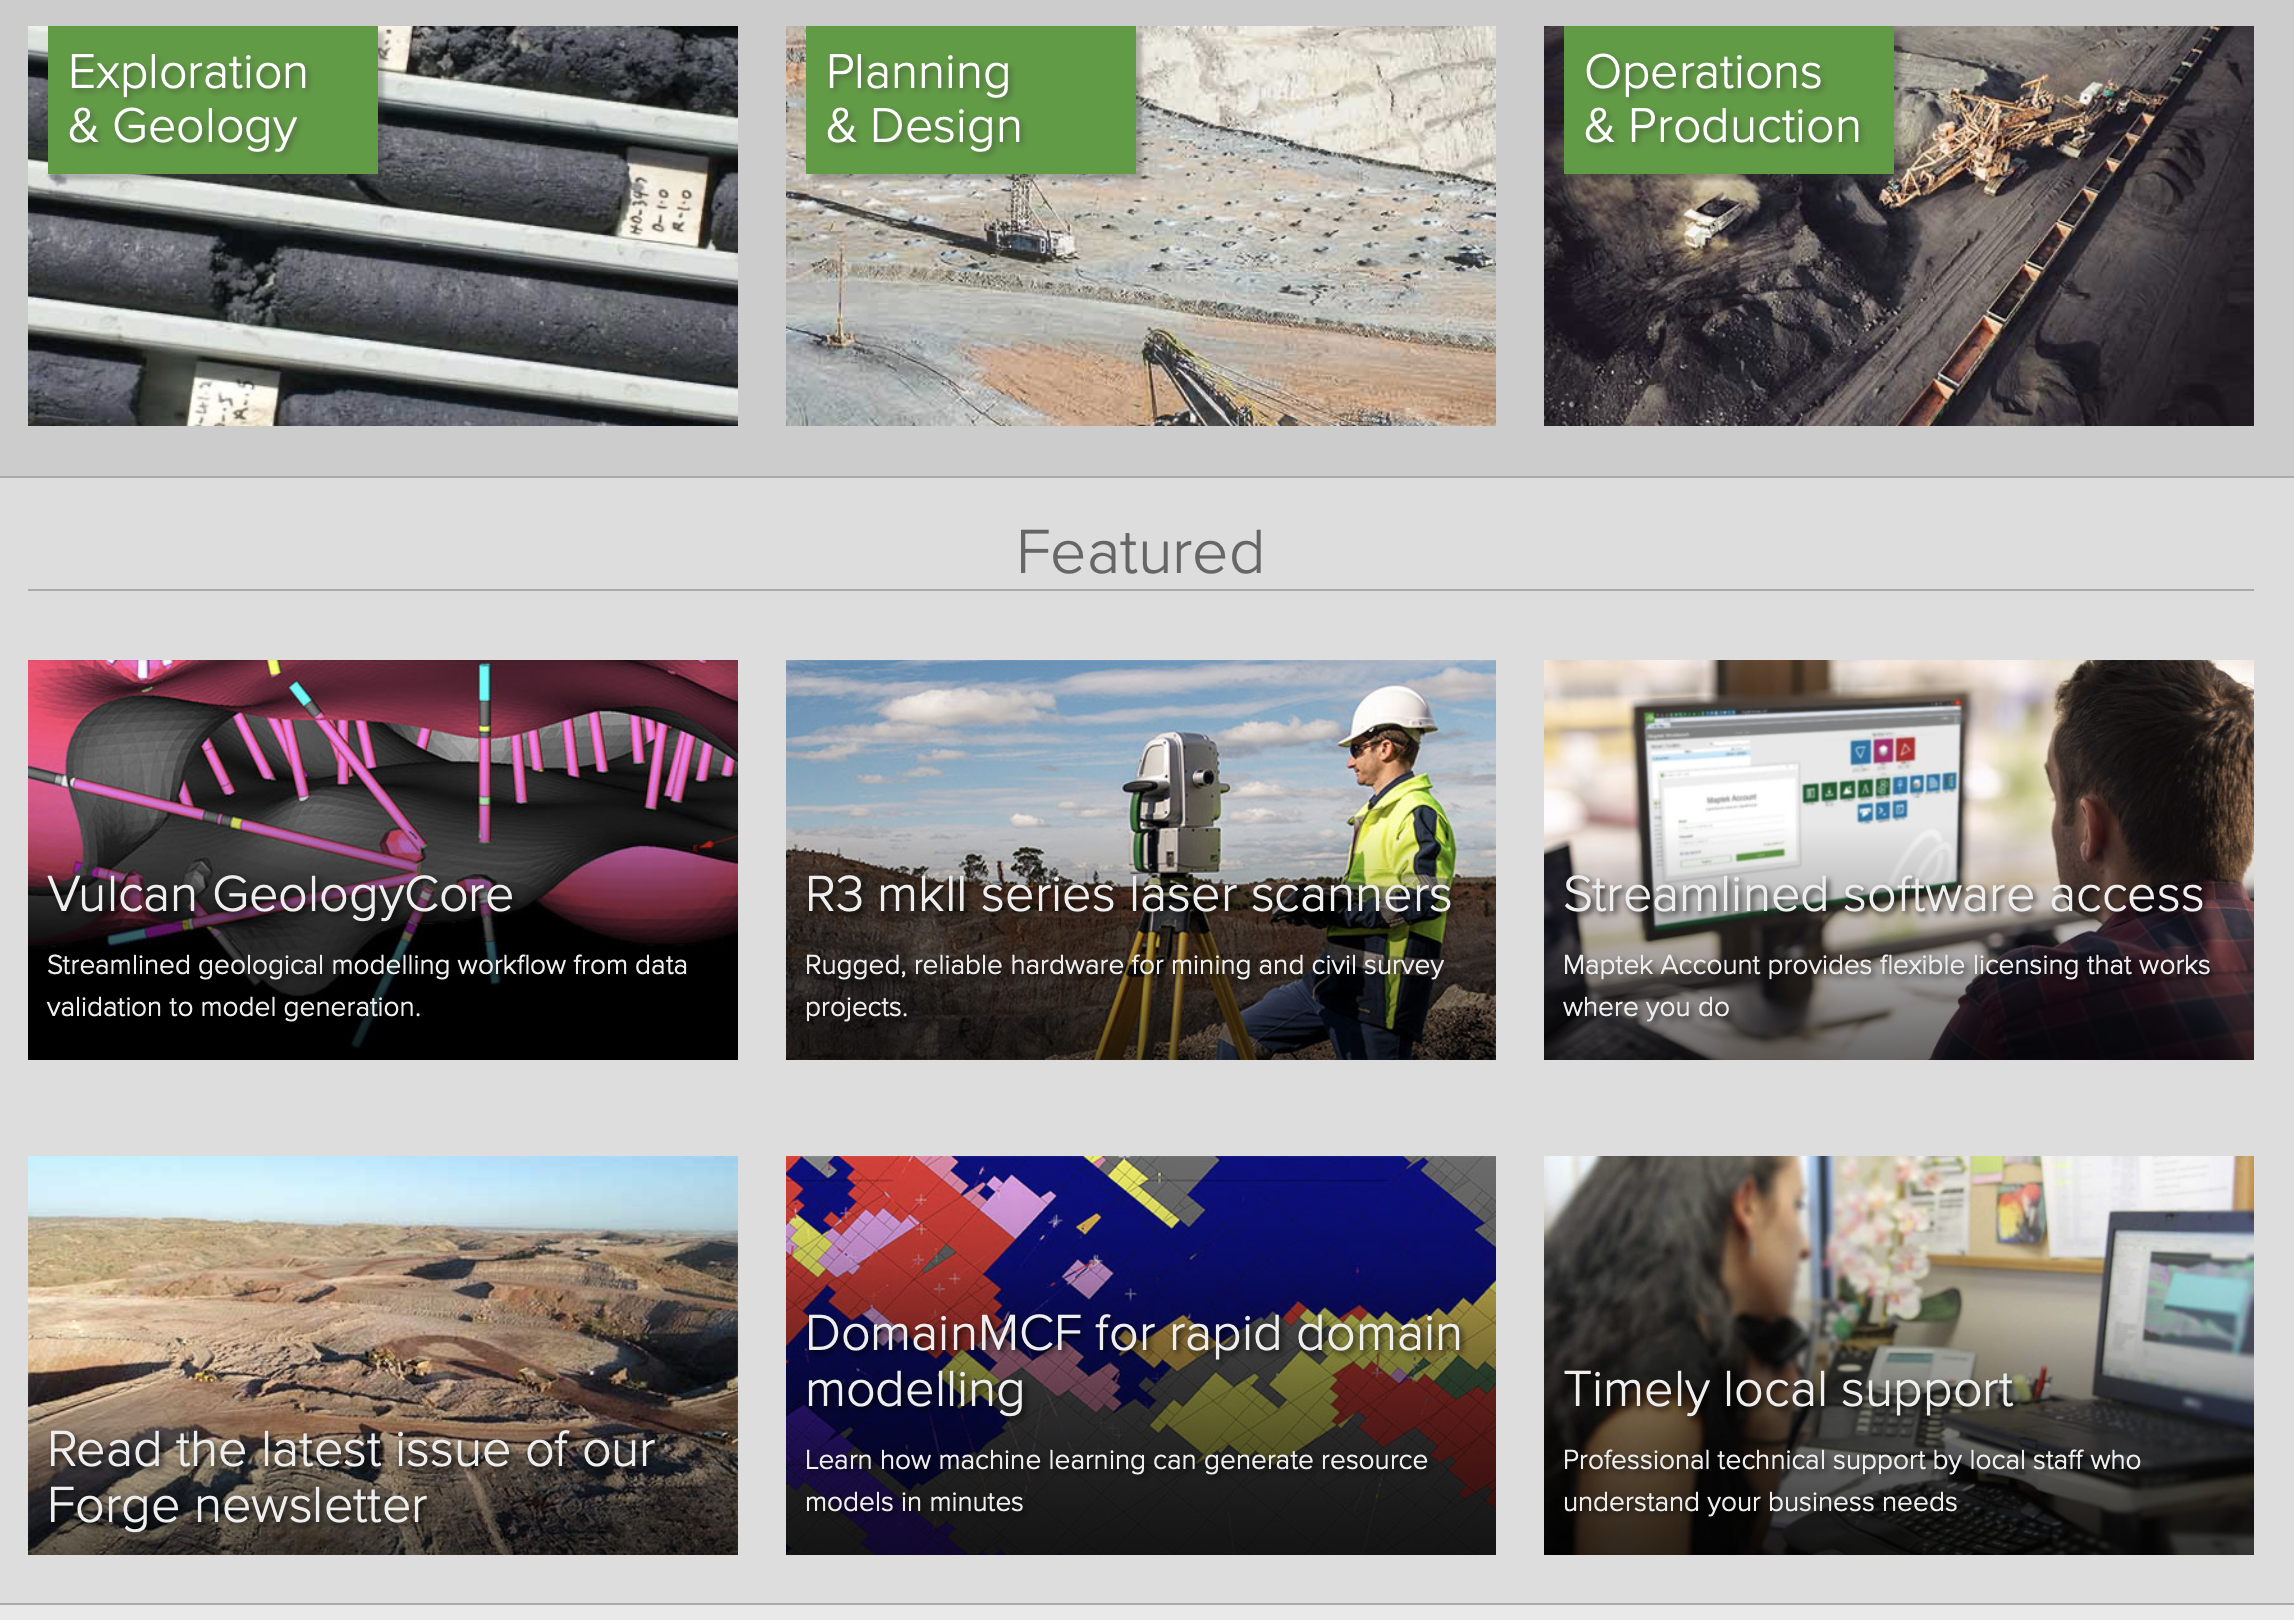Open the Timely local support card

point(1898,1260)
